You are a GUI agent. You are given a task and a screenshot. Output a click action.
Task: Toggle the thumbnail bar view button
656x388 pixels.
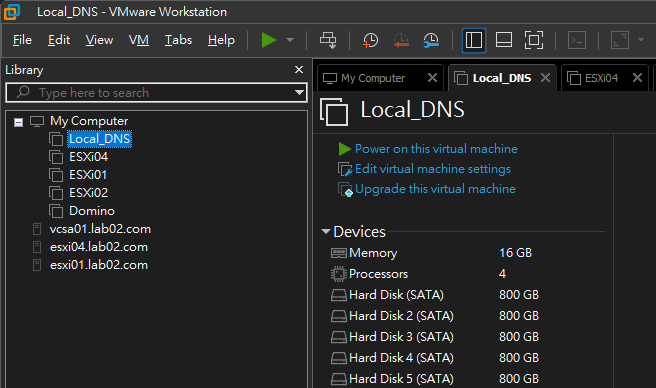(x=504, y=40)
